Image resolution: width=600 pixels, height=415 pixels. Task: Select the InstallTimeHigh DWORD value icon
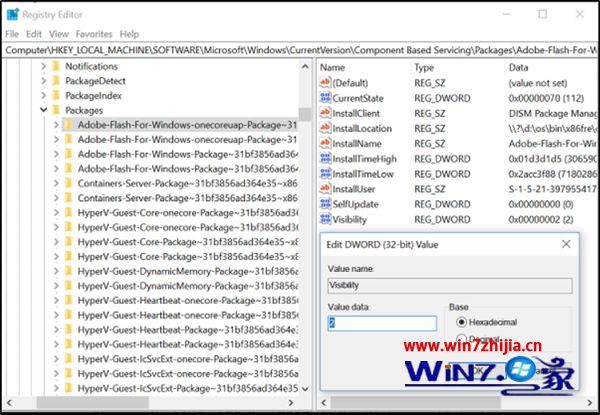[325, 158]
